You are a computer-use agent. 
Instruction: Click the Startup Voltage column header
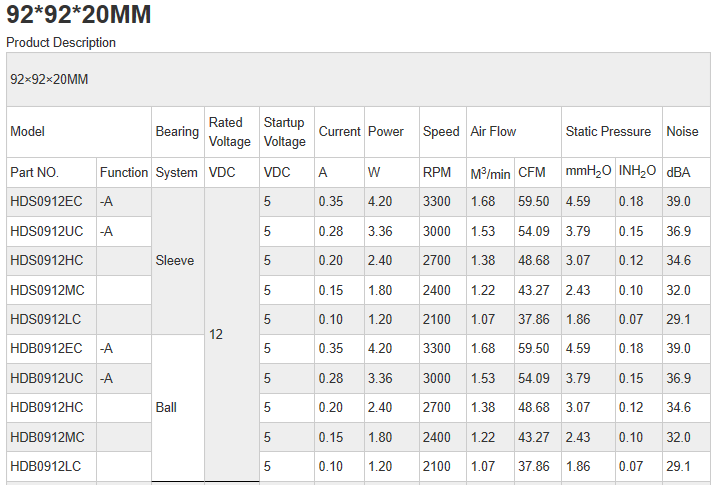[x=285, y=132]
